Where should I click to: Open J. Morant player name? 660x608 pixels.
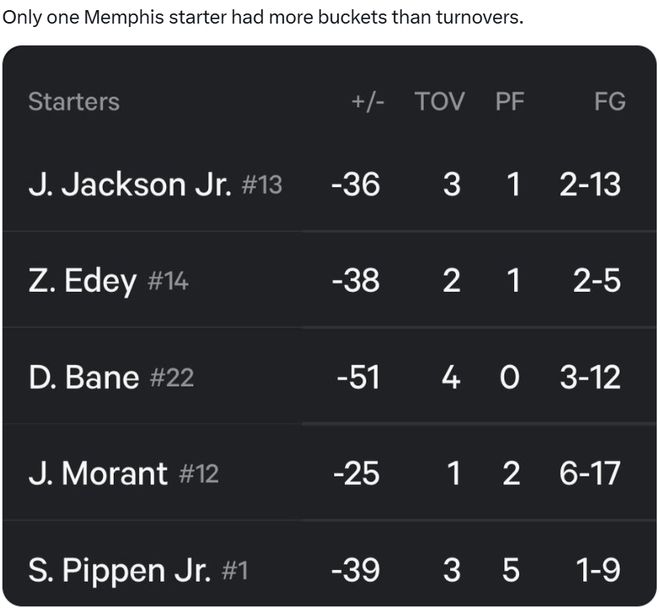click(98, 473)
